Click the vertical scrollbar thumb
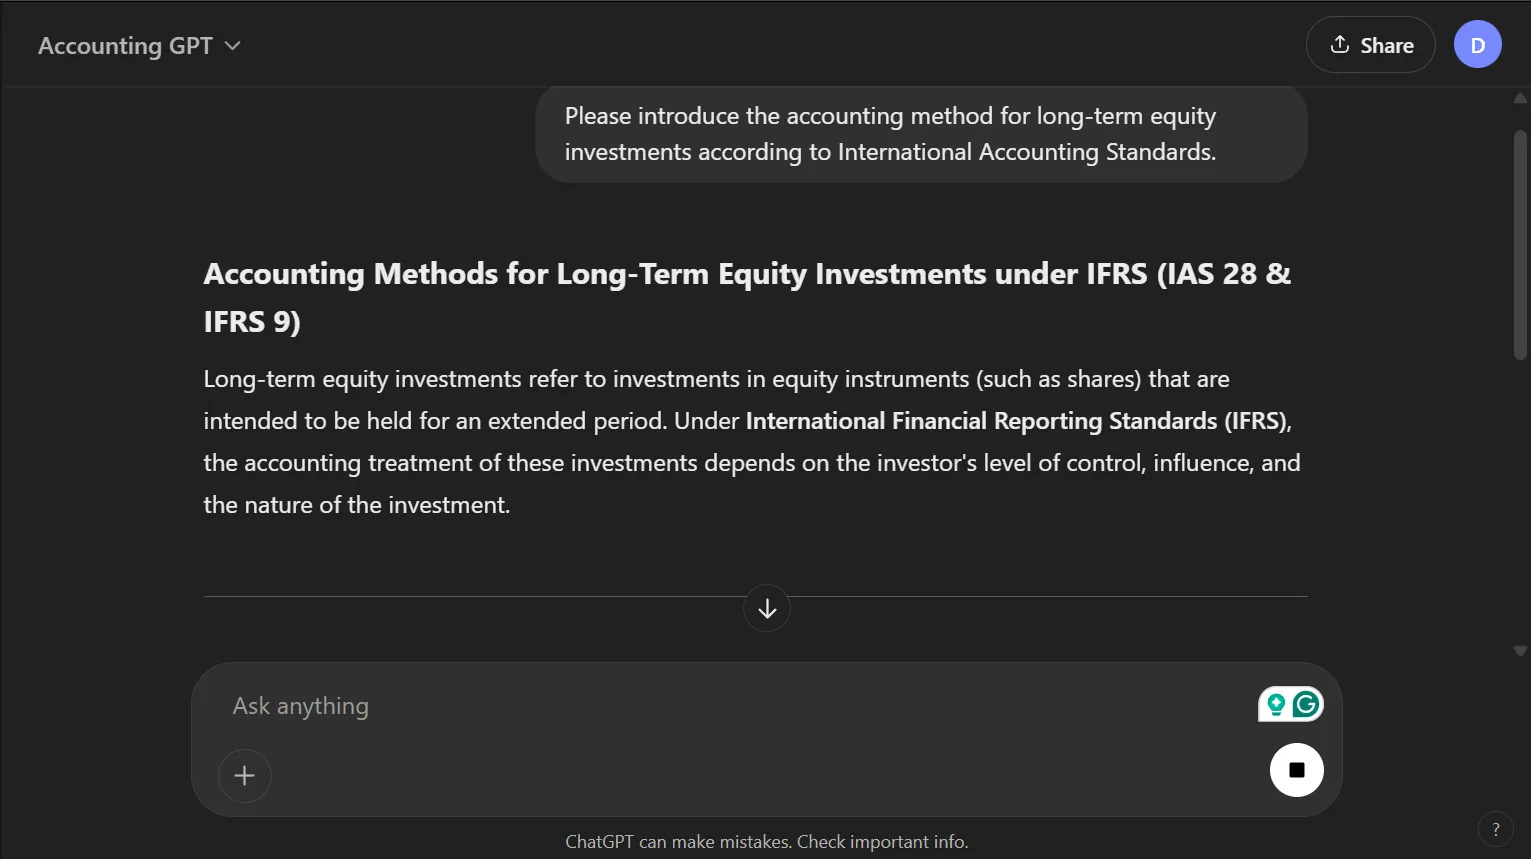 point(1520,244)
